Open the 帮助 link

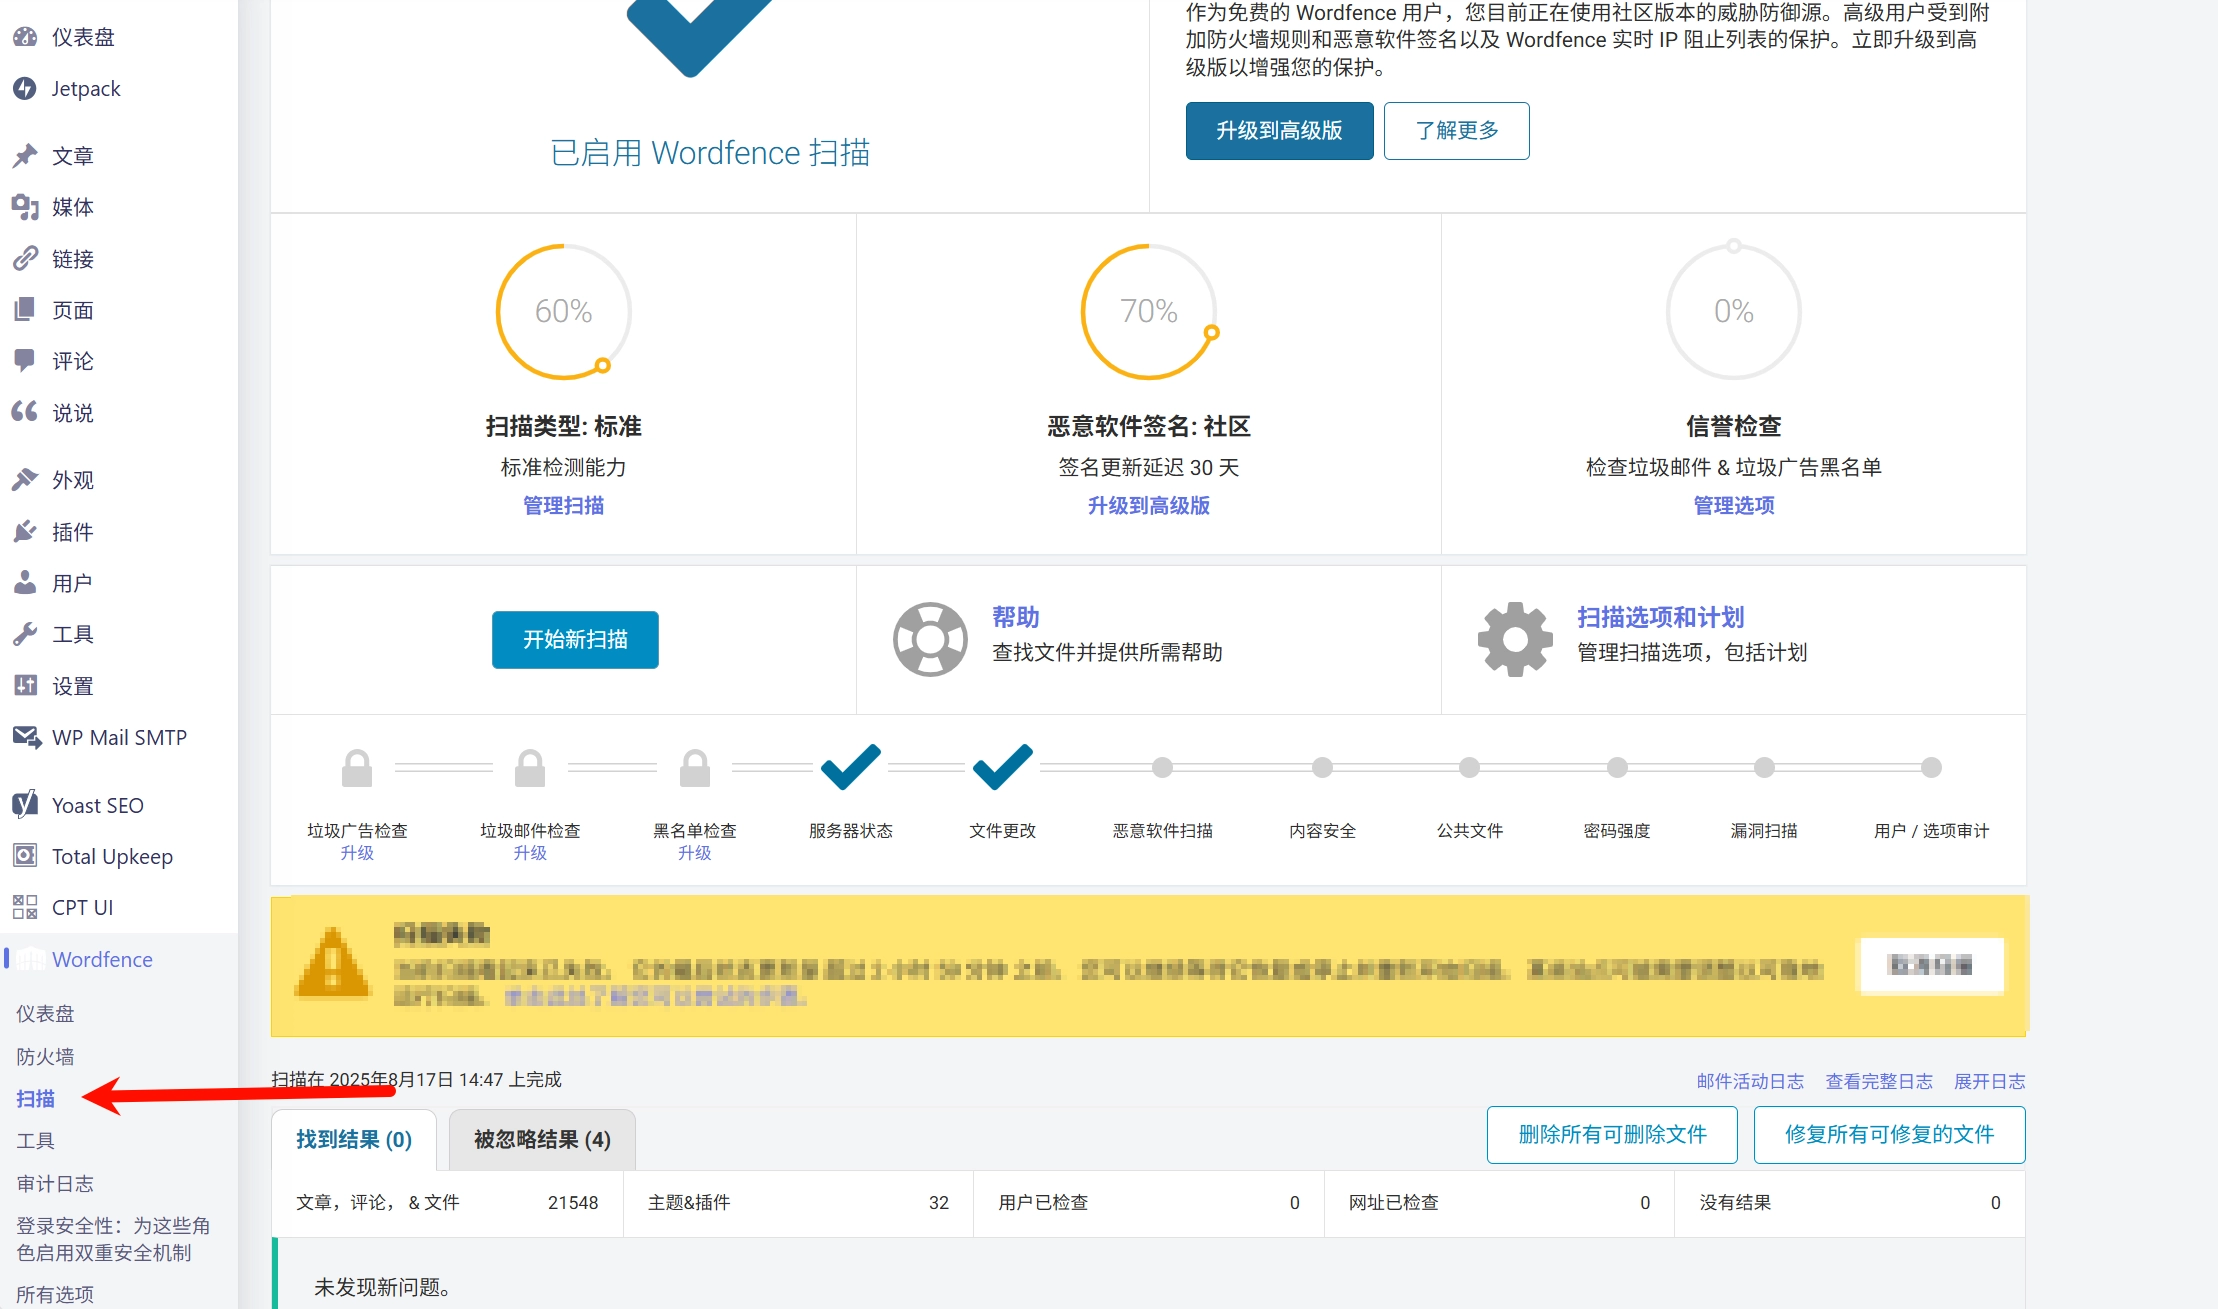1015,617
